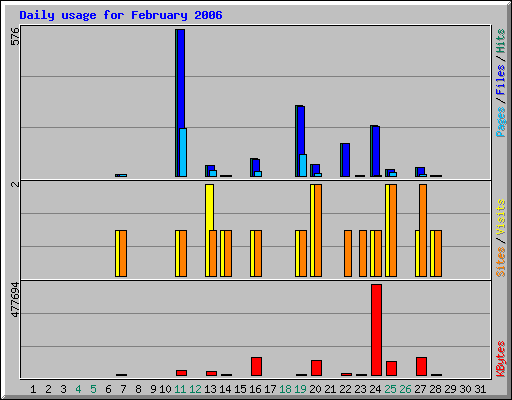The height and width of the screenshot is (400, 512).
Task: Click day label 28 on the axis
Action: pyautogui.click(x=435, y=389)
